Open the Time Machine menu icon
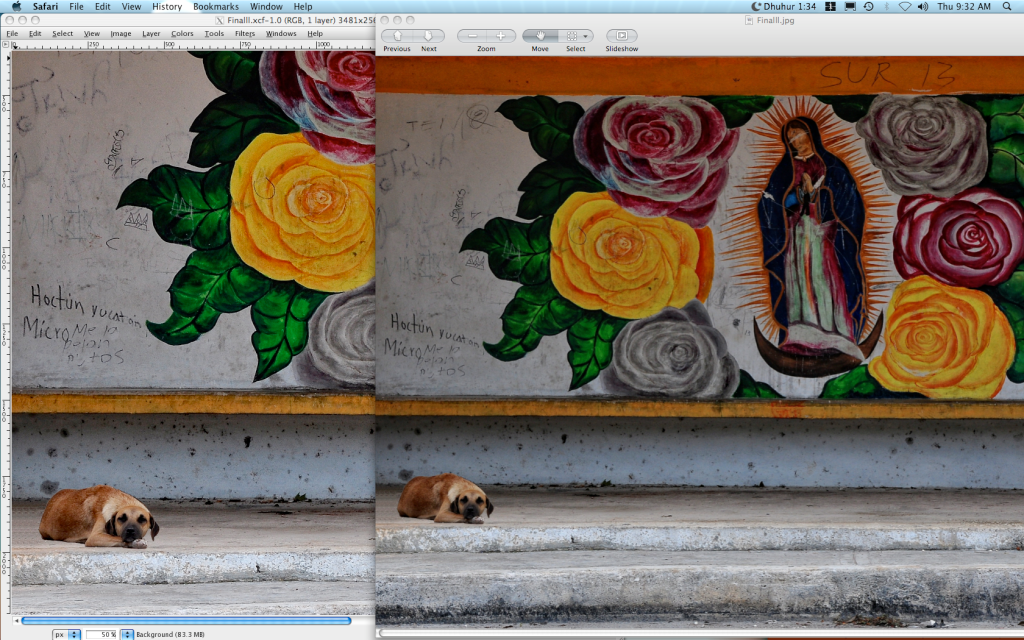 pos(869,7)
